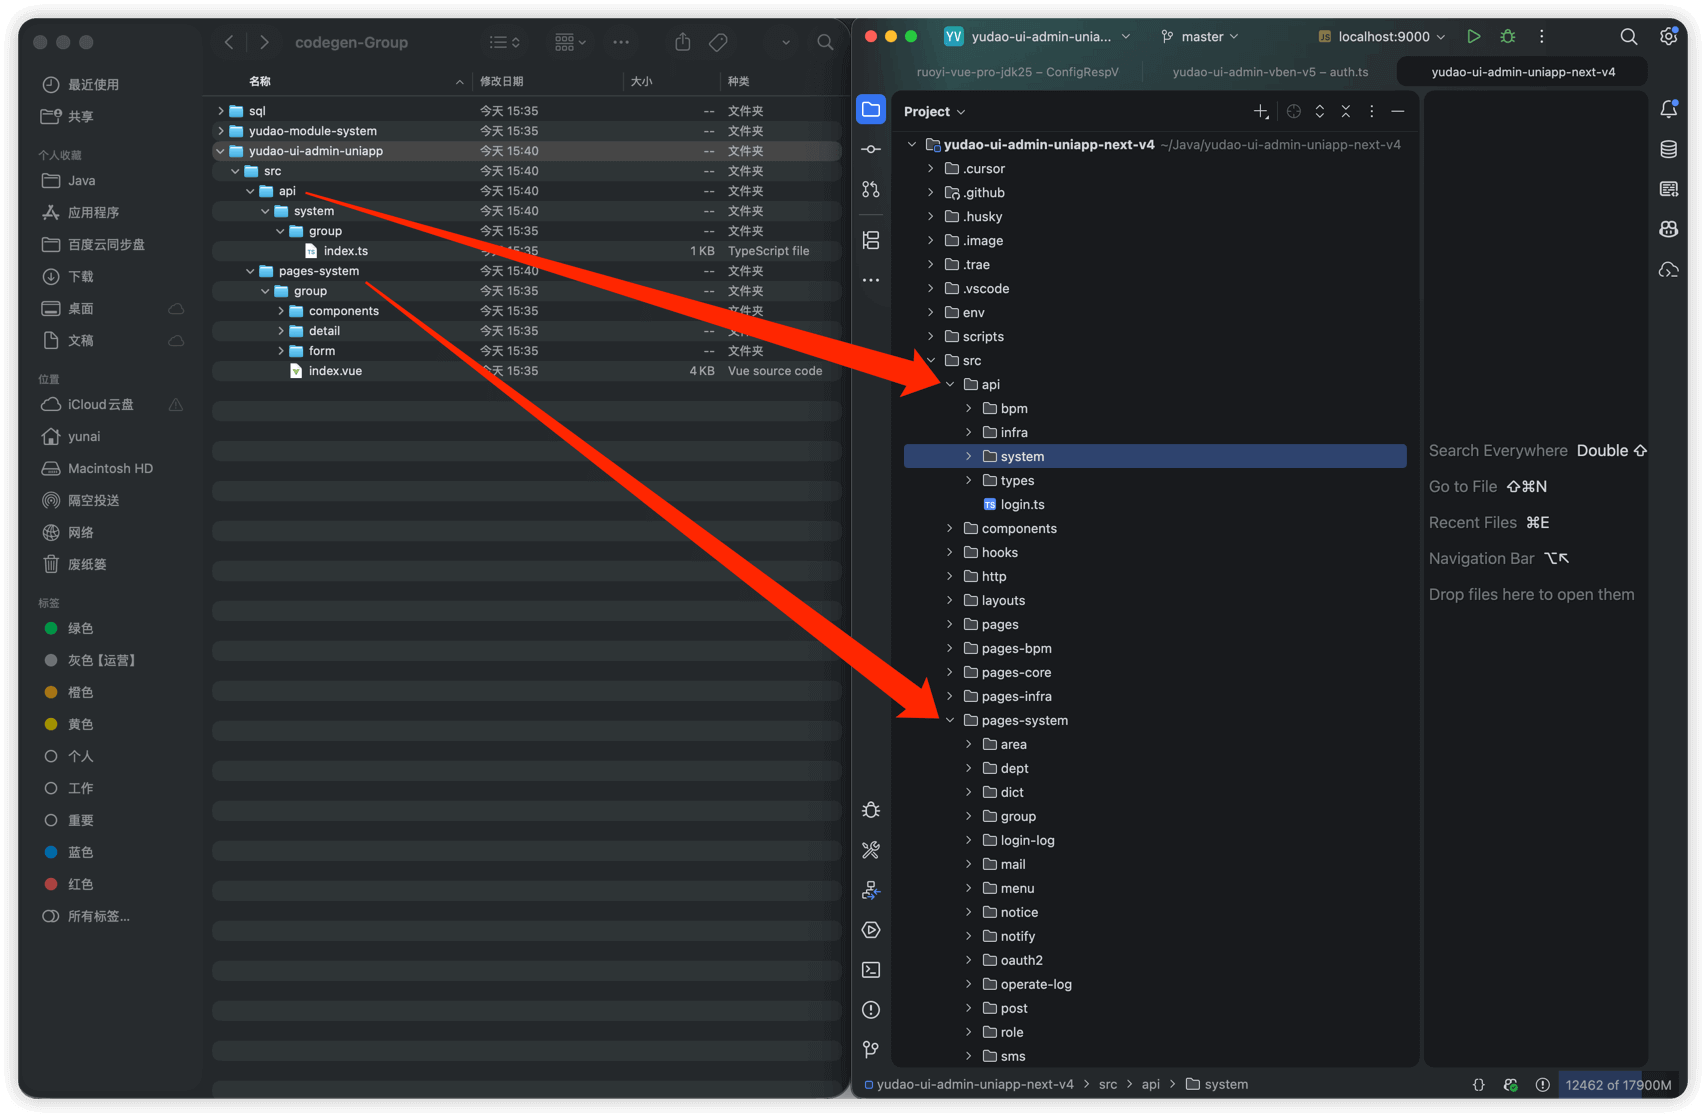Open the Database tool window
Screen dimensions: 1706x1117
coord(1668,150)
